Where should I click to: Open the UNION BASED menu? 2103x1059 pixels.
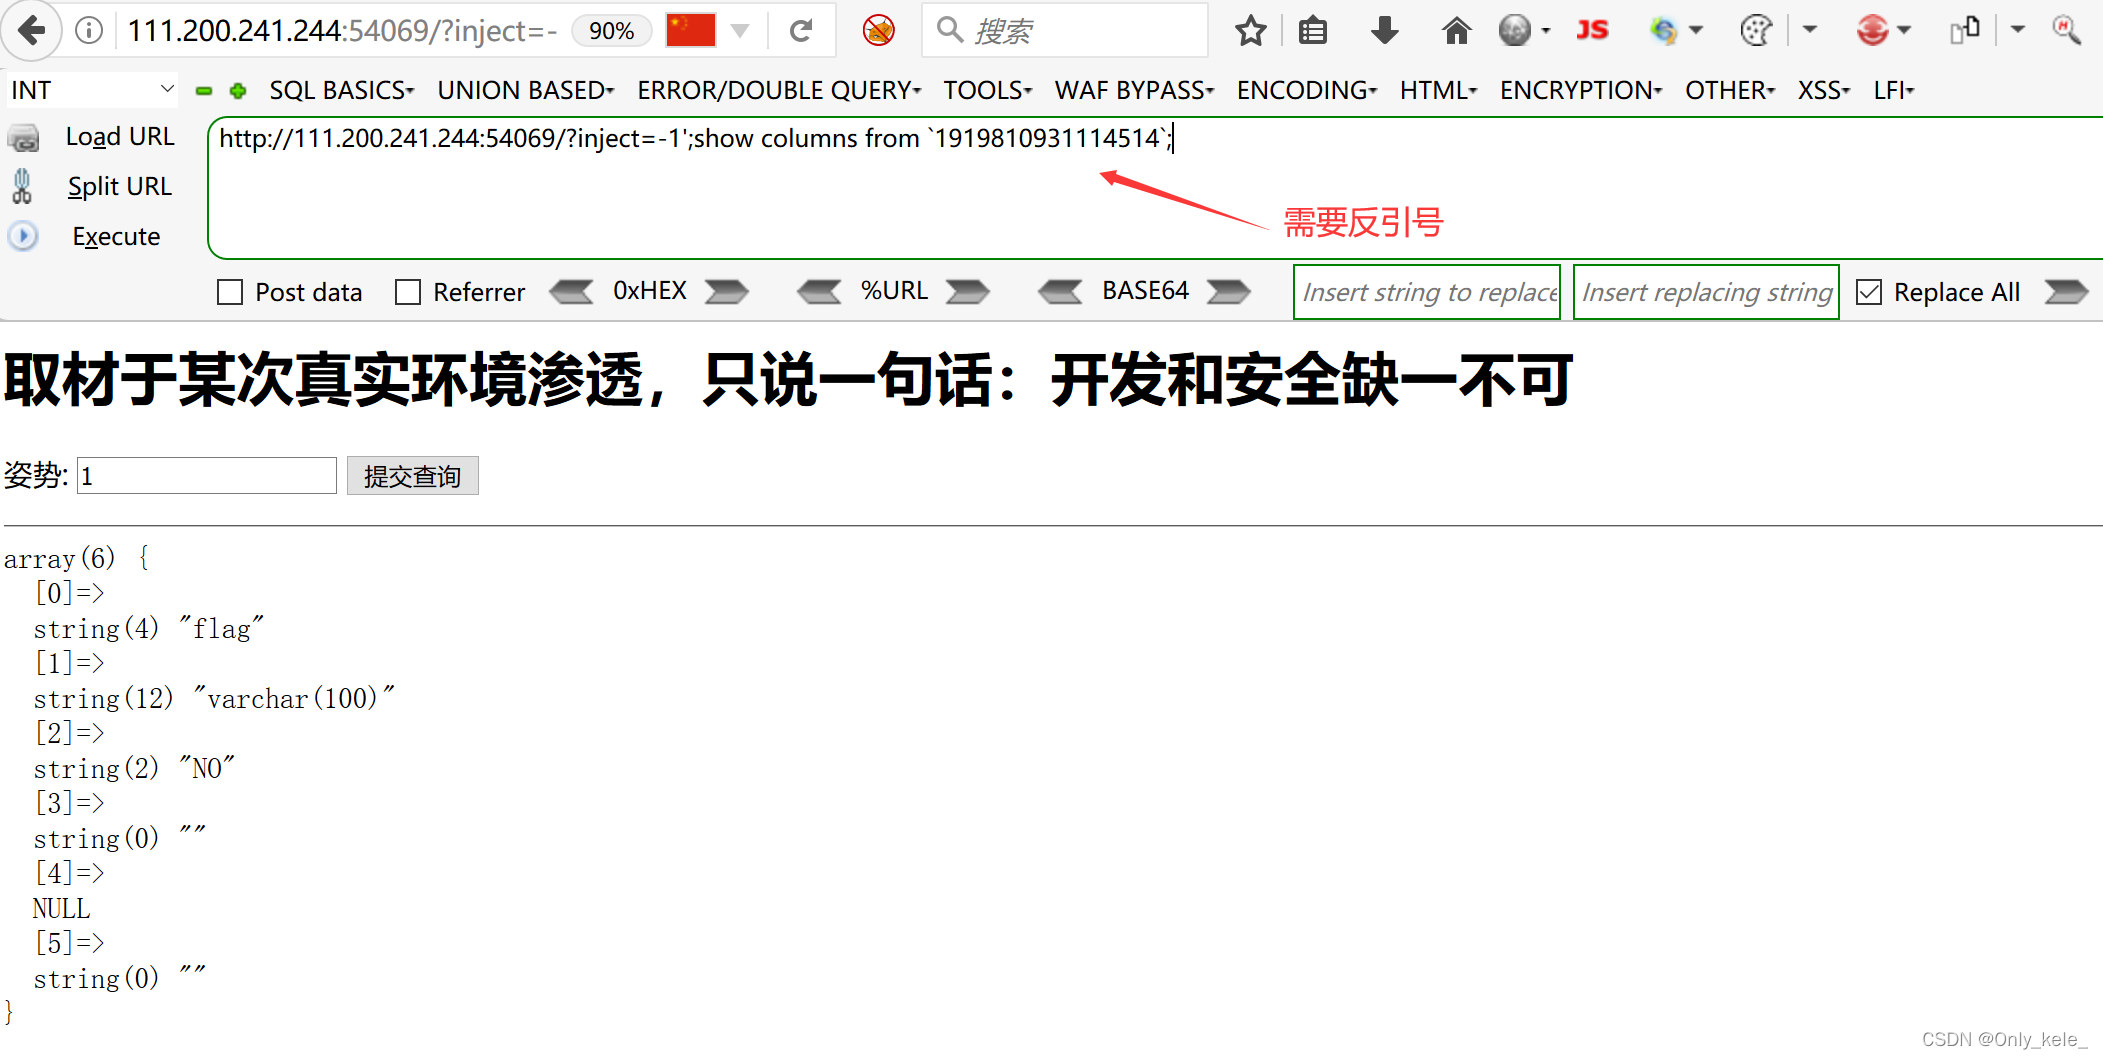tap(526, 90)
